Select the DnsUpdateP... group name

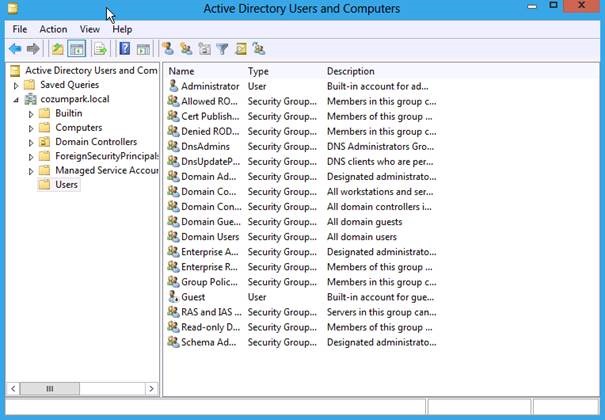[210, 162]
